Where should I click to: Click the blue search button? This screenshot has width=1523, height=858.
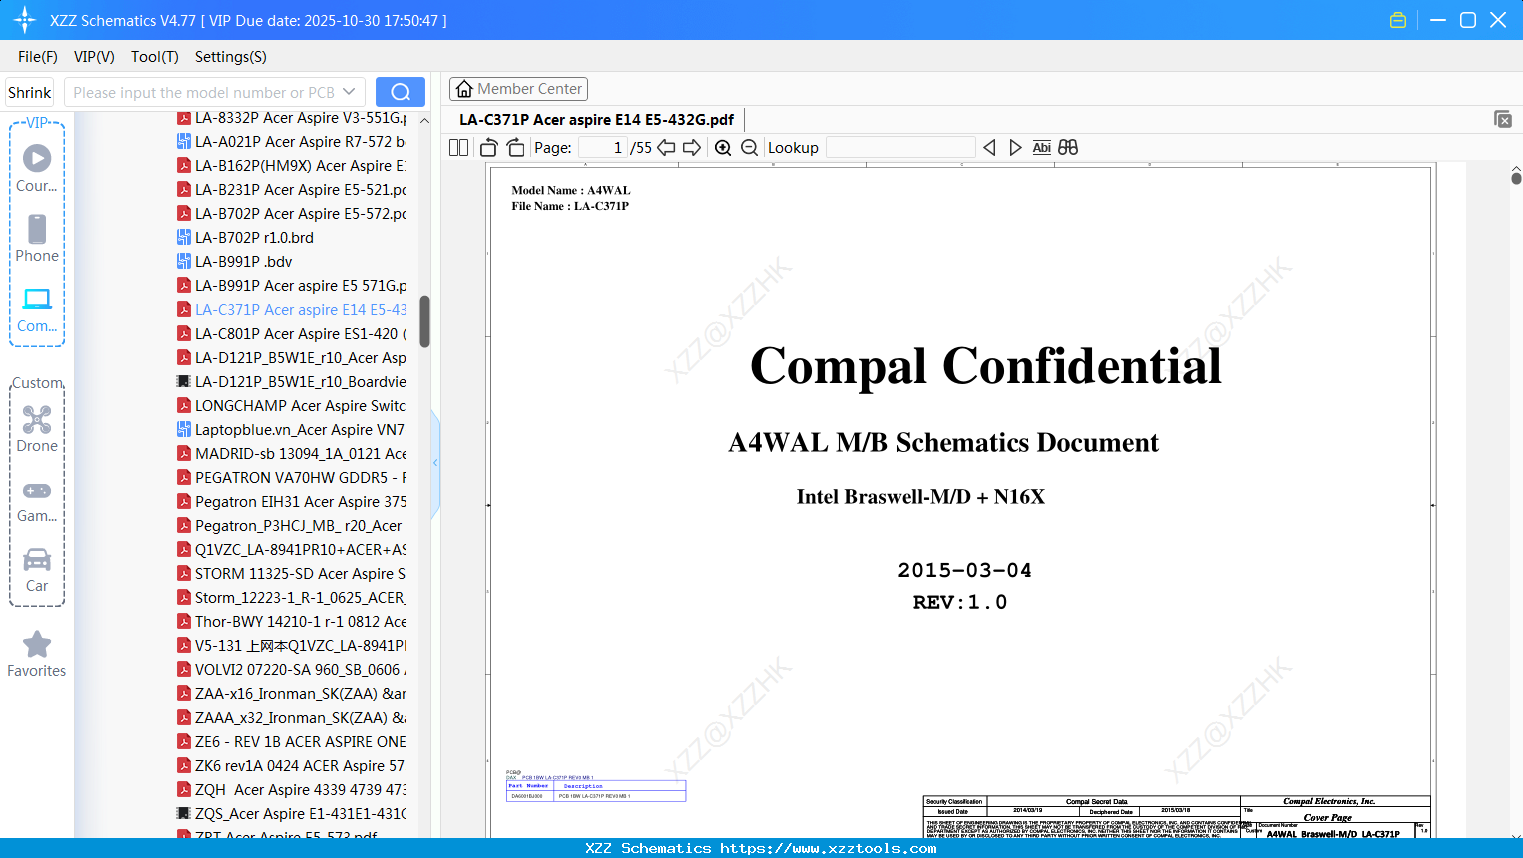pyautogui.click(x=400, y=92)
